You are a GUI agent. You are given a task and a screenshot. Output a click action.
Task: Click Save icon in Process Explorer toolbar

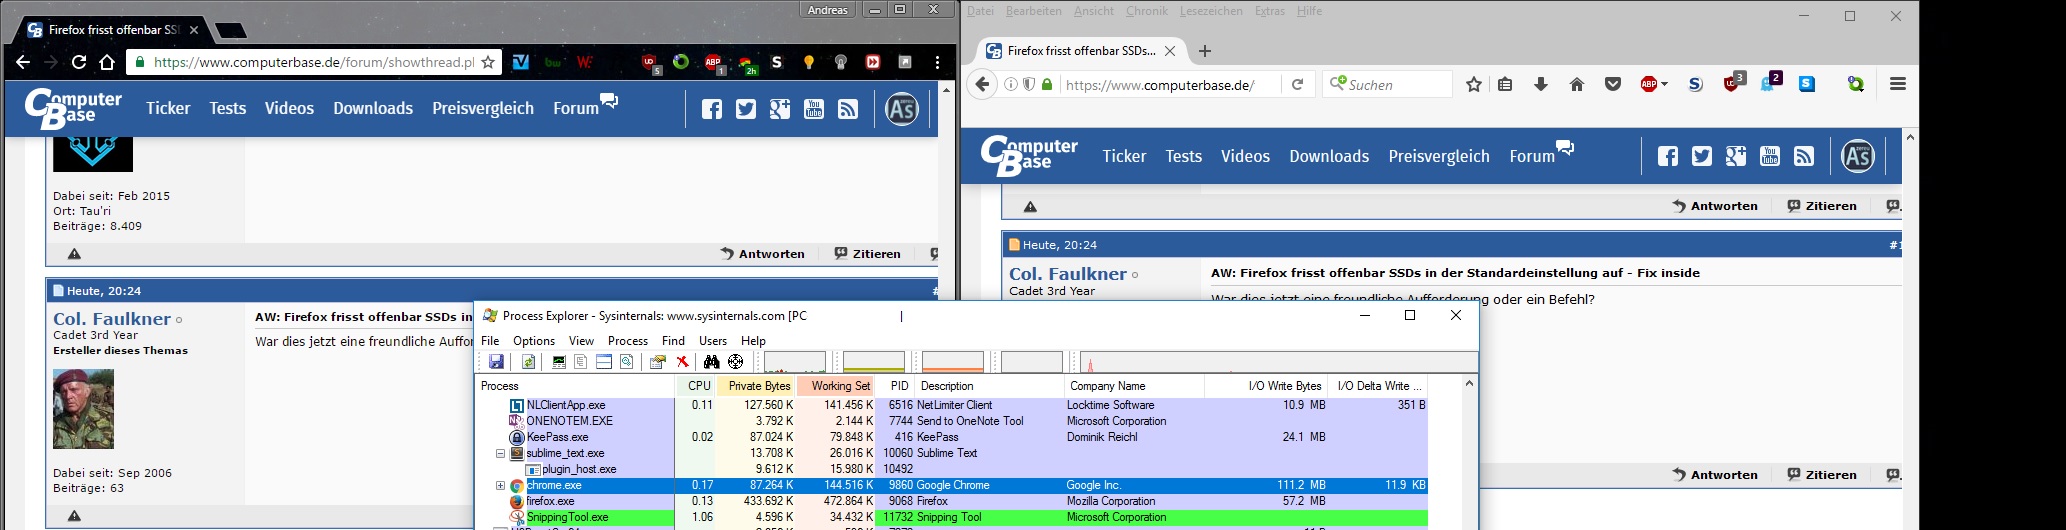click(496, 362)
